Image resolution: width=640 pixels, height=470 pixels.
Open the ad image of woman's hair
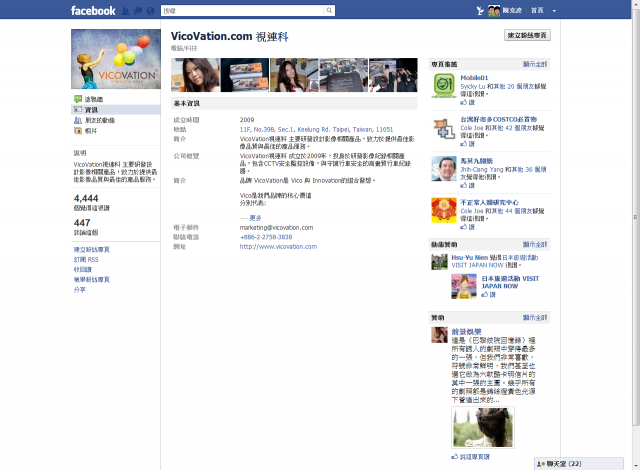tap(483, 428)
